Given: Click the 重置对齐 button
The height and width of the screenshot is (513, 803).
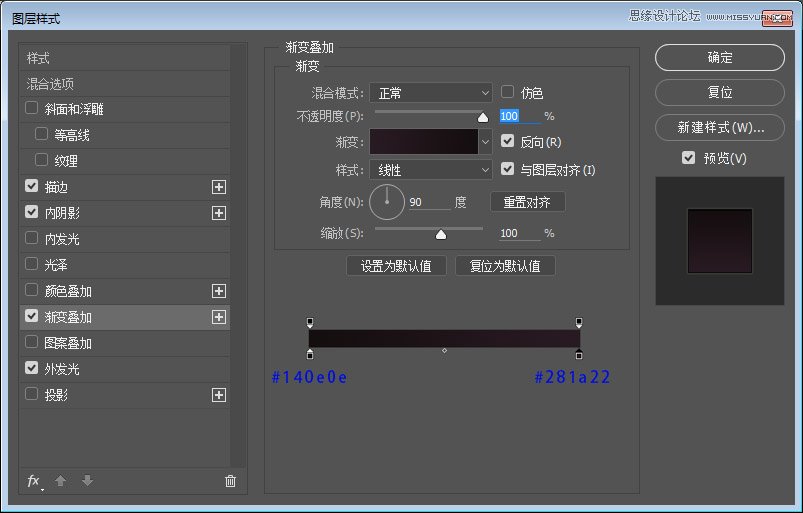Looking at the screenshot, I should coord(527,202).
